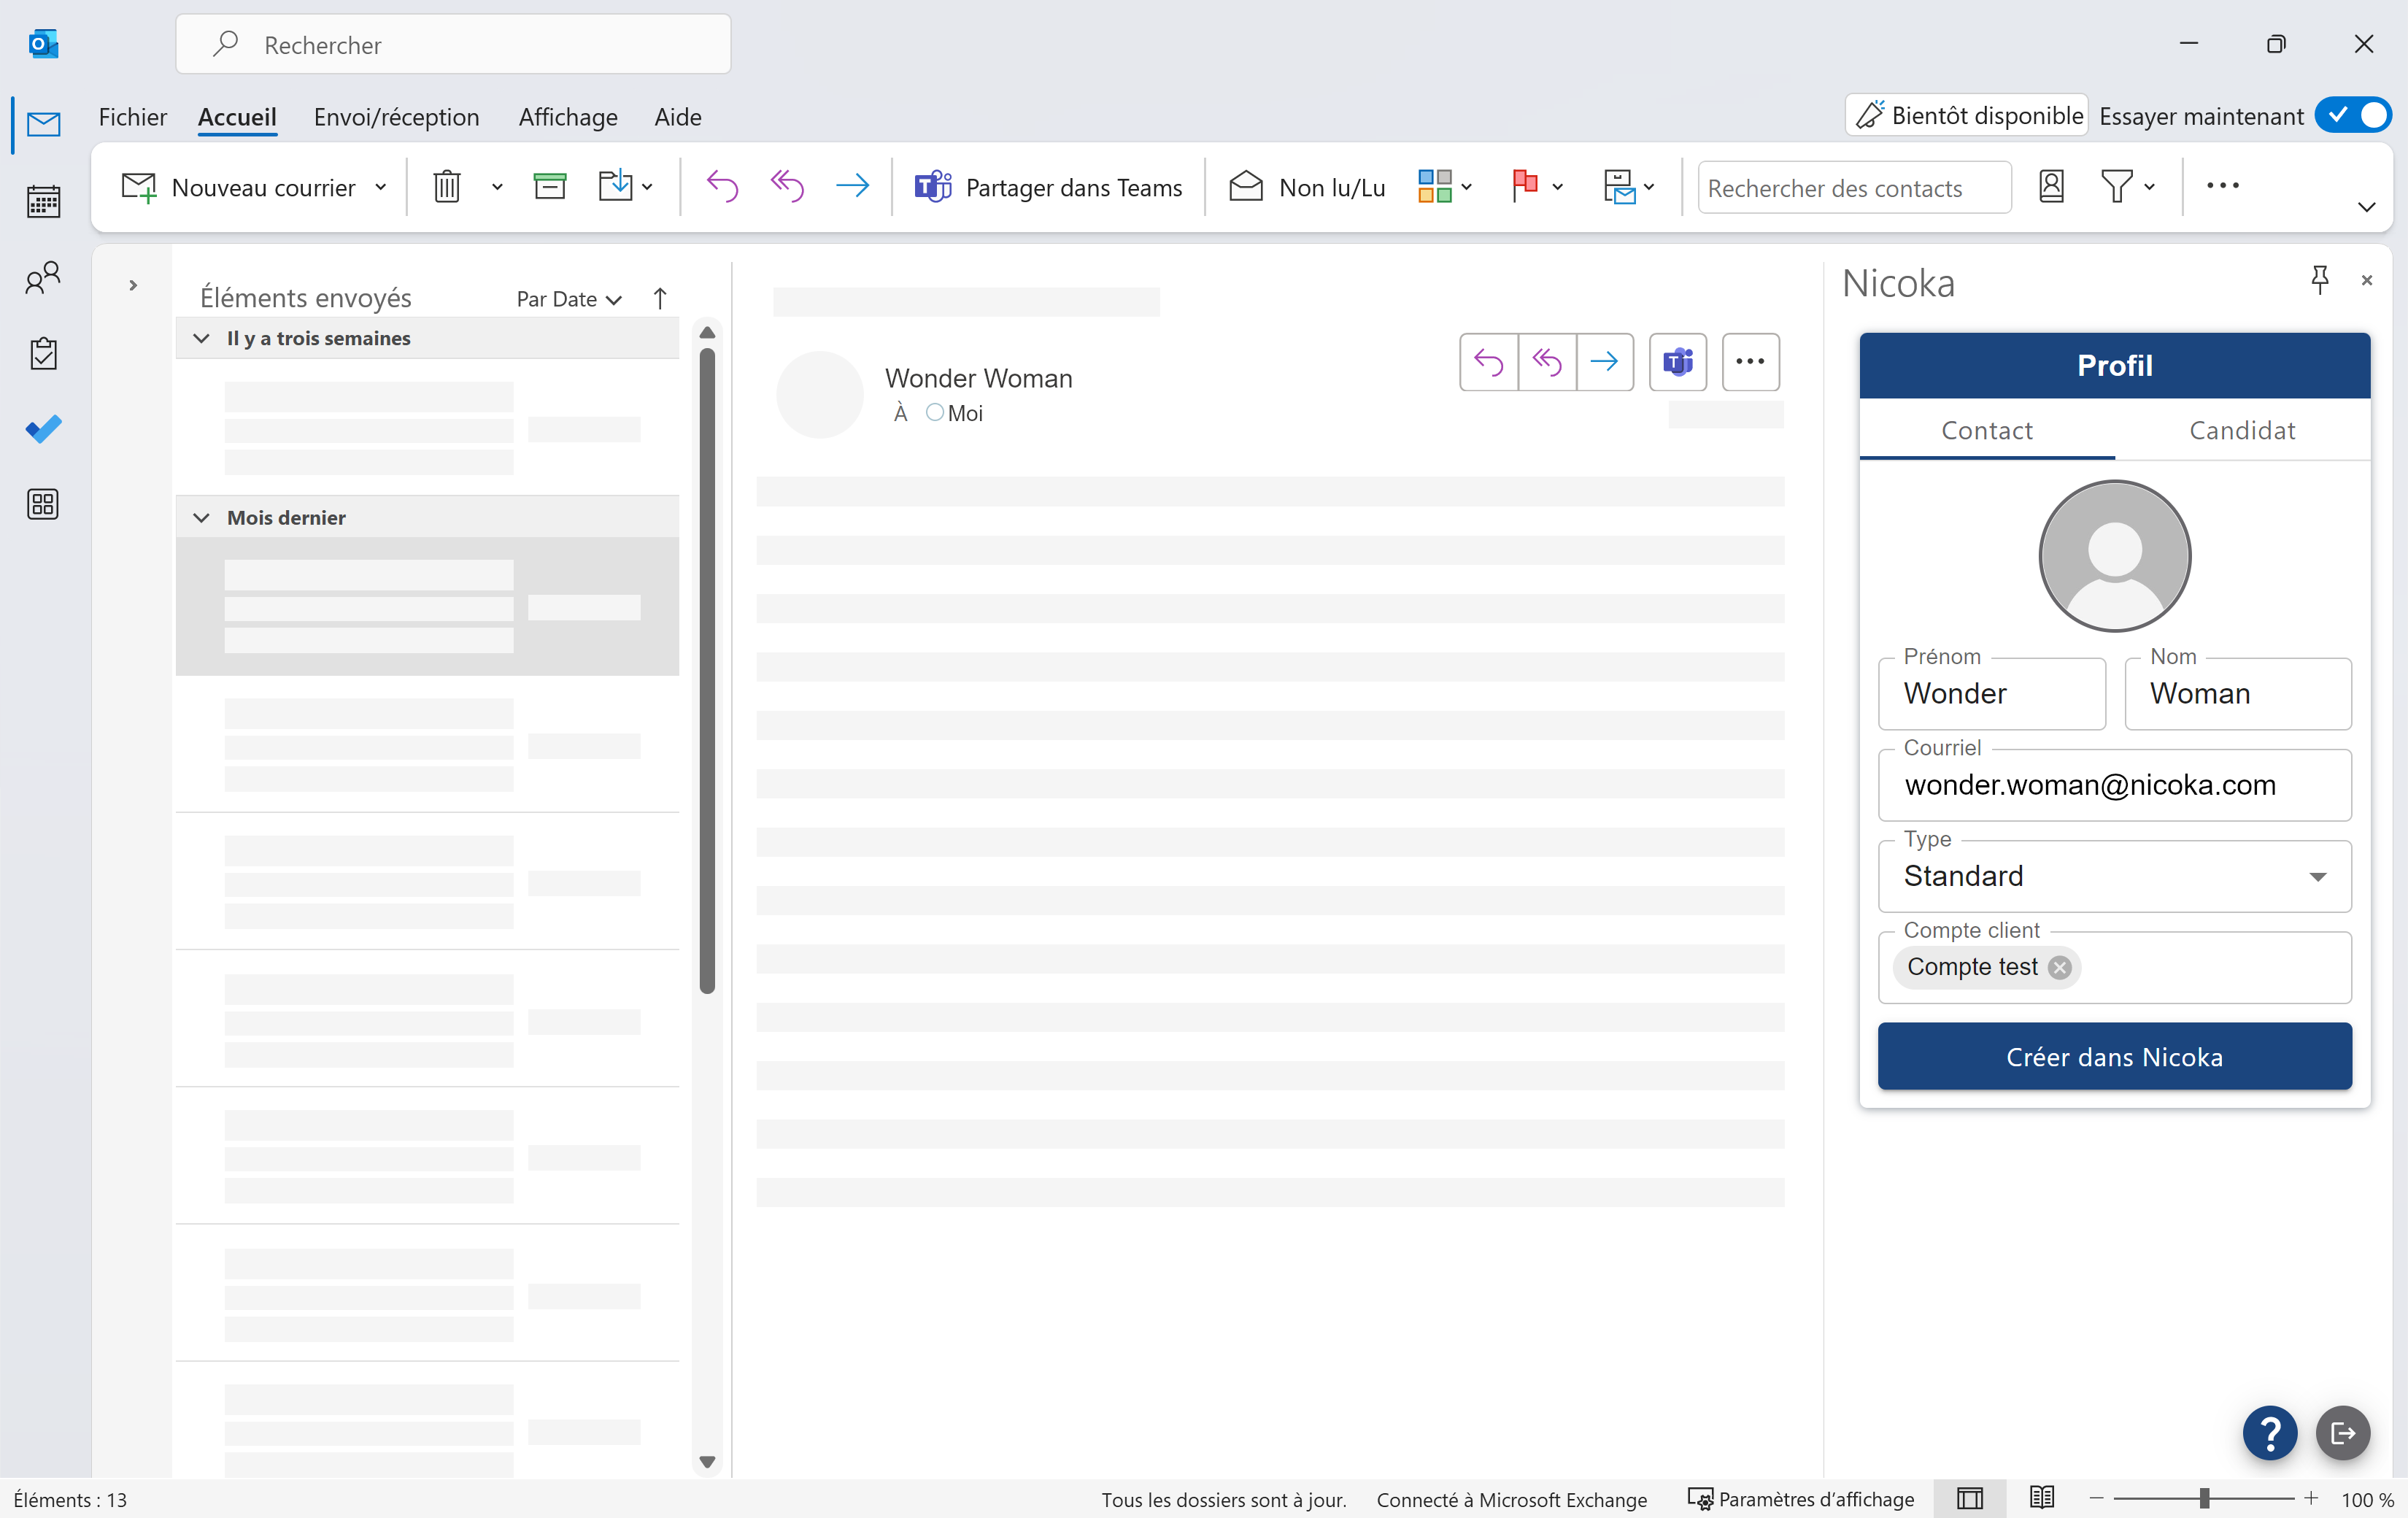Open the People contacts view
This screenshot has width=2408, height=1518.
tap(43, 277)
